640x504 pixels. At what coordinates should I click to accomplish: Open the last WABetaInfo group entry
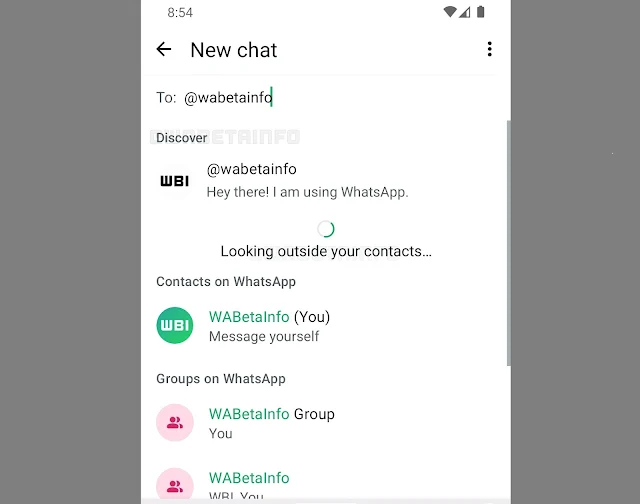tap(326, 484)
